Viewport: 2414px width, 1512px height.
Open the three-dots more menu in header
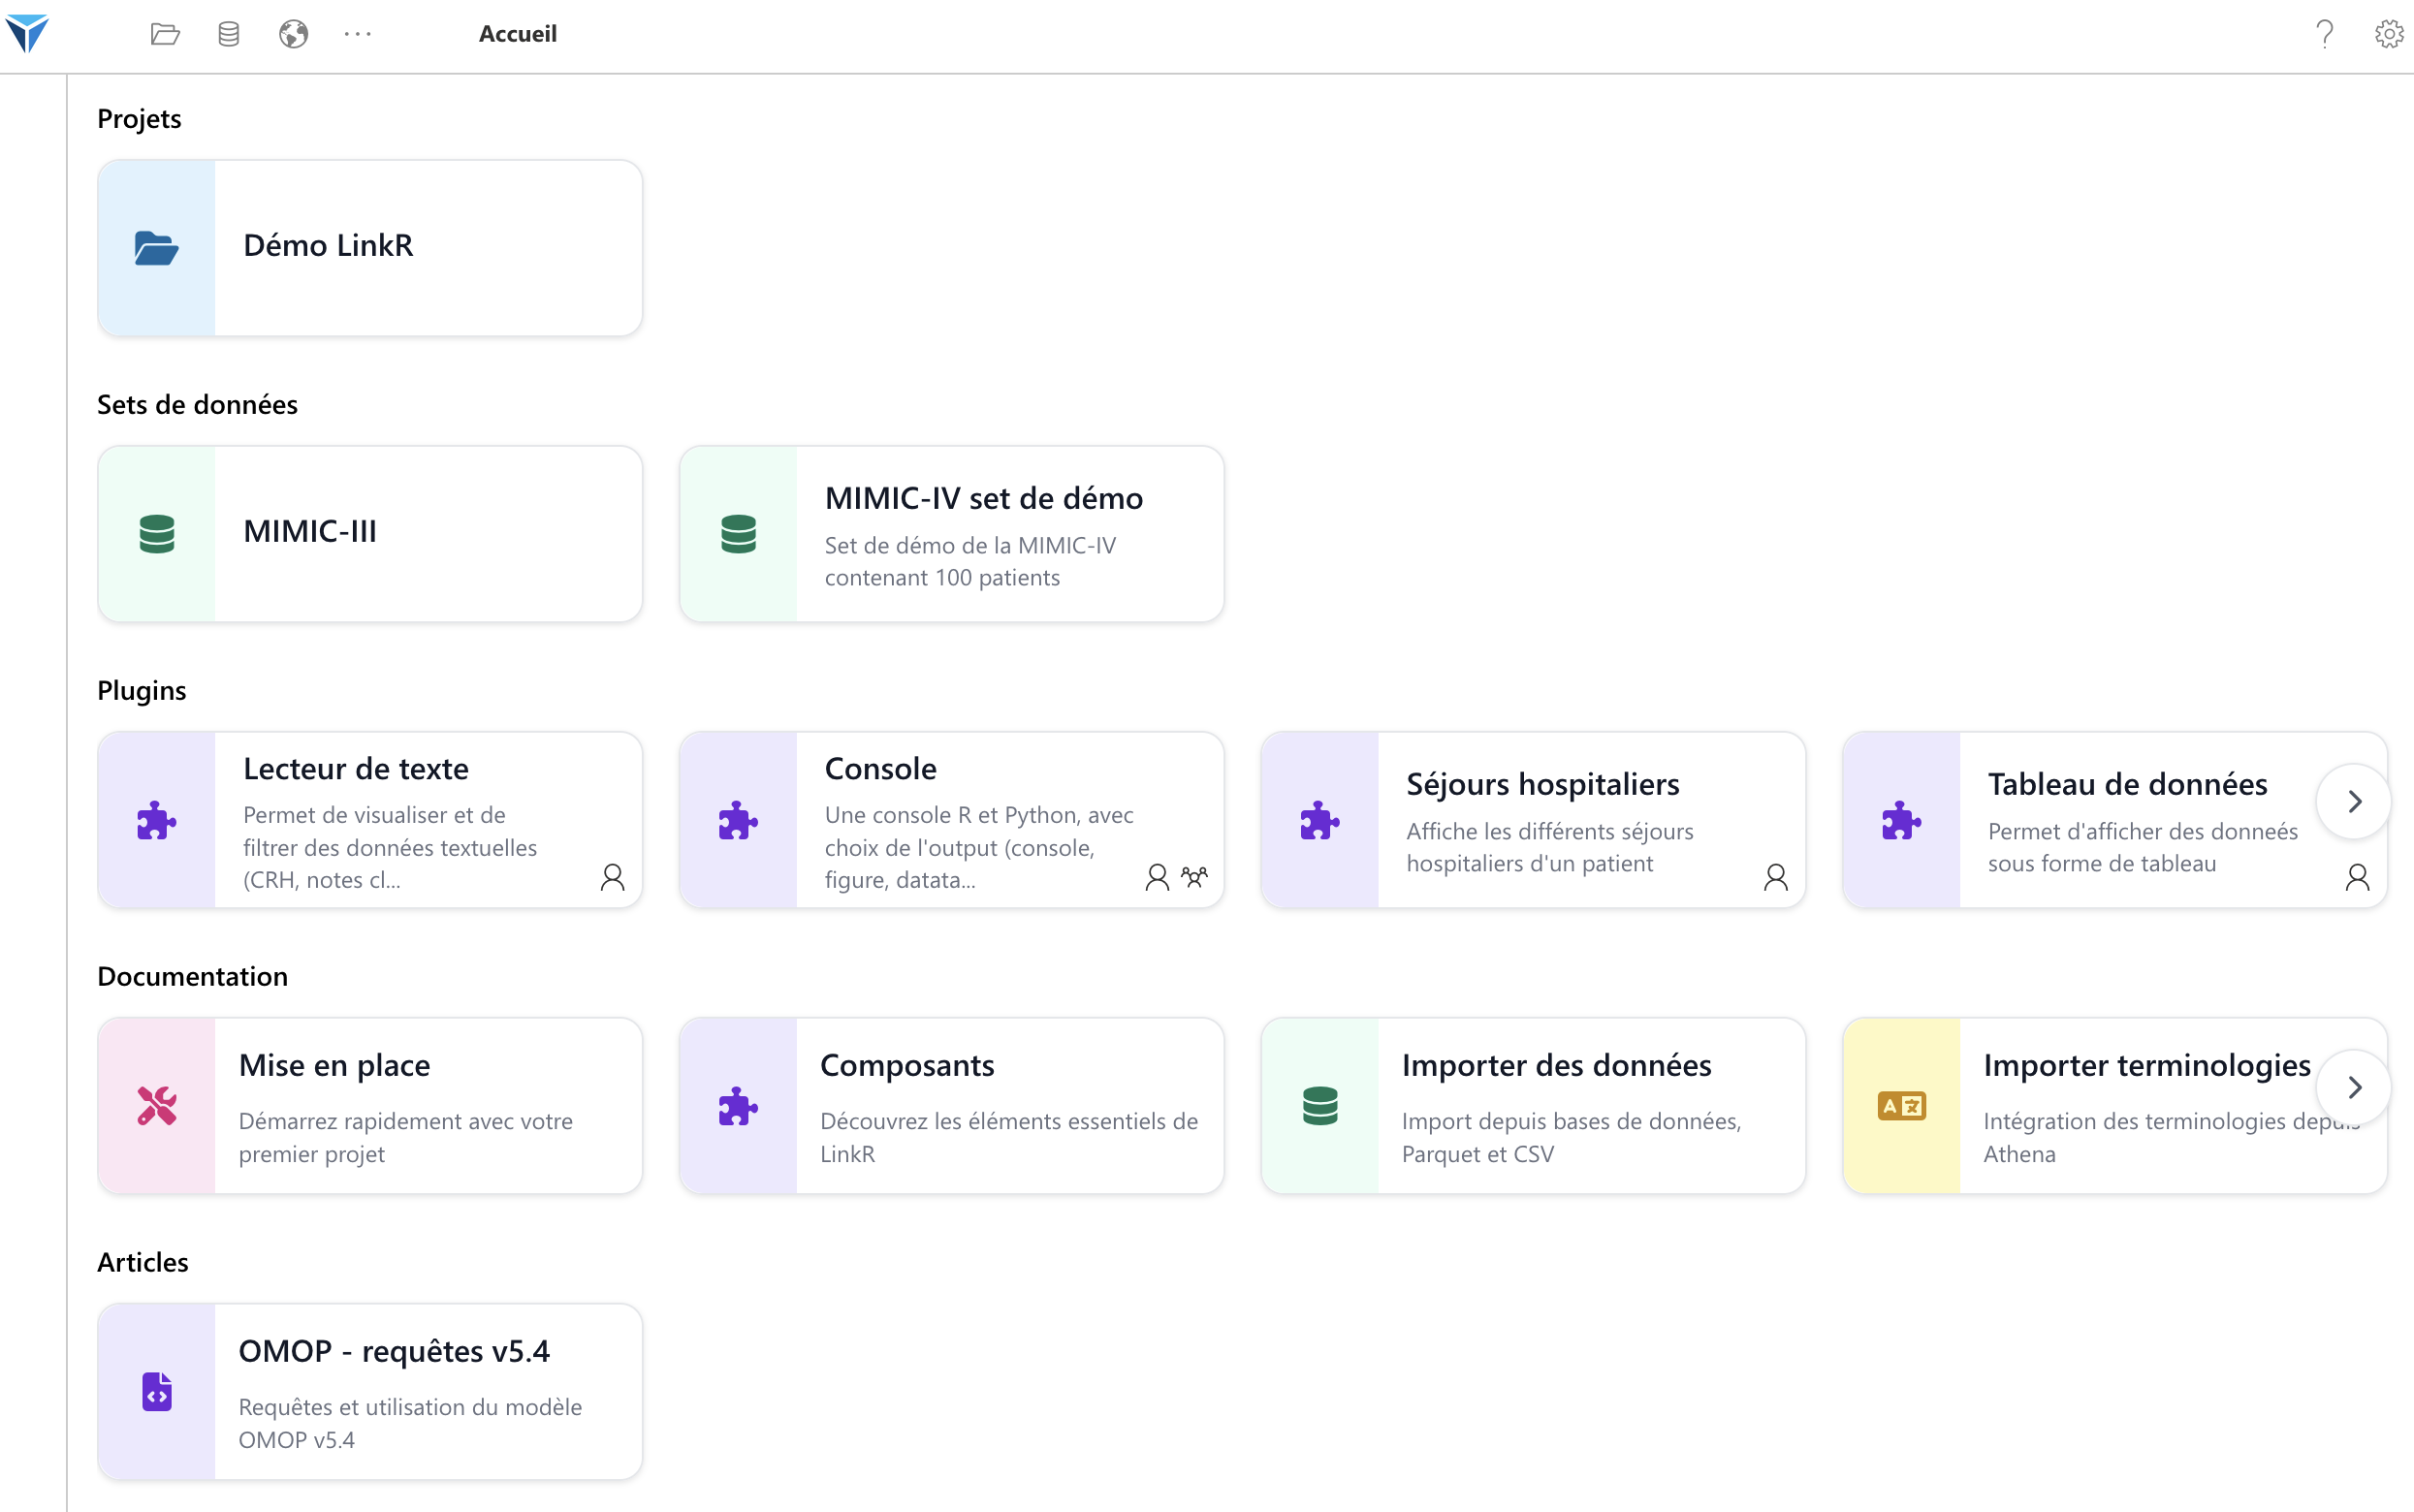(357, 34)
